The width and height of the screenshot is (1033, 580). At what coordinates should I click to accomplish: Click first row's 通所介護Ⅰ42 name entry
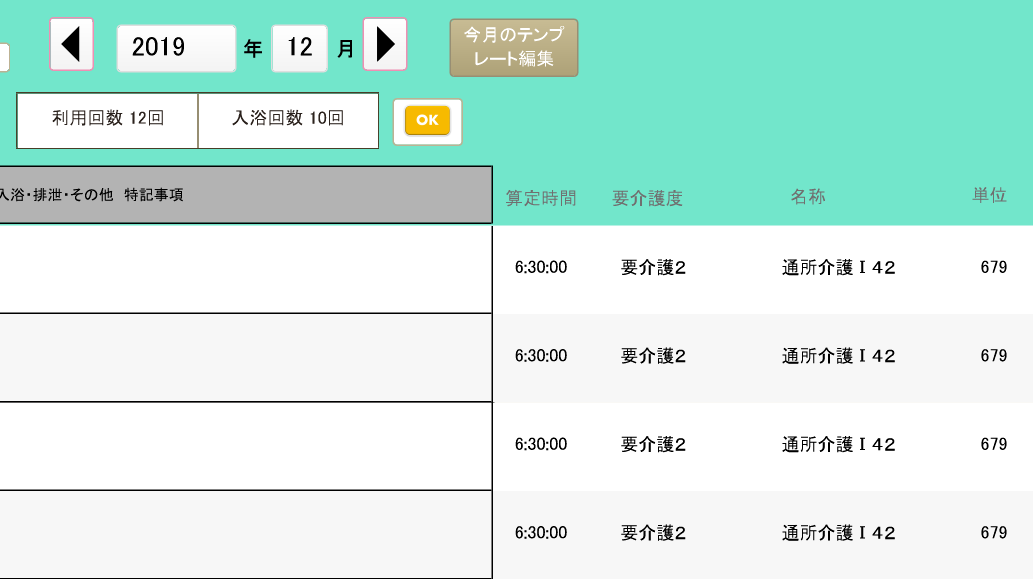pyautogui.click(x=839, y=268)
